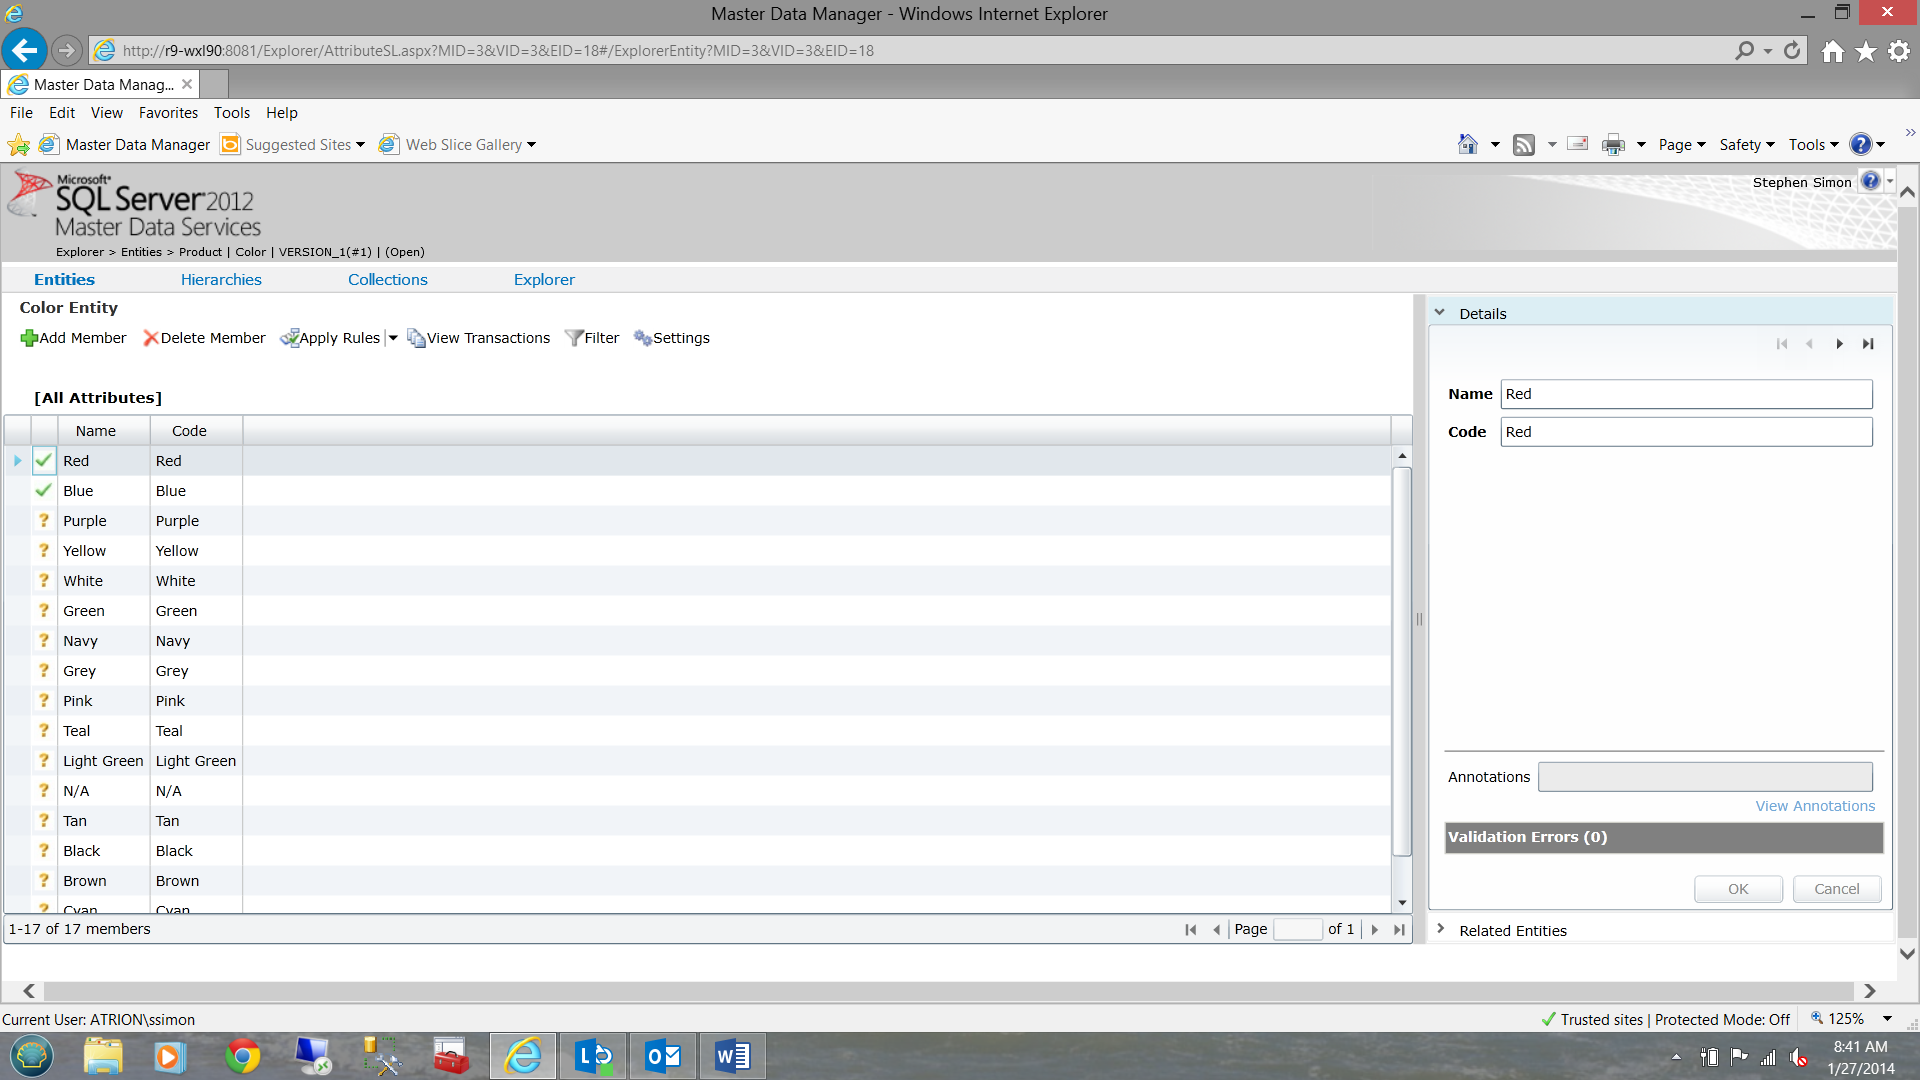Click the validation checkmark on Blue row

tap(44, 491)
